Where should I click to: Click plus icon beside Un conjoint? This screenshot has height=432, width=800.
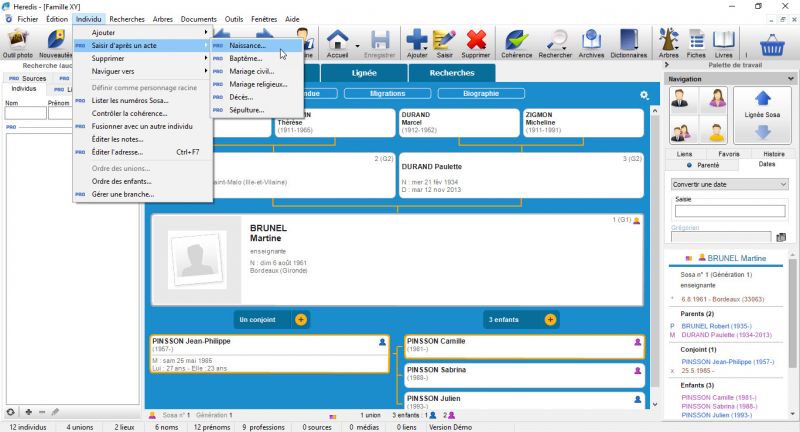tap(301, 320)
